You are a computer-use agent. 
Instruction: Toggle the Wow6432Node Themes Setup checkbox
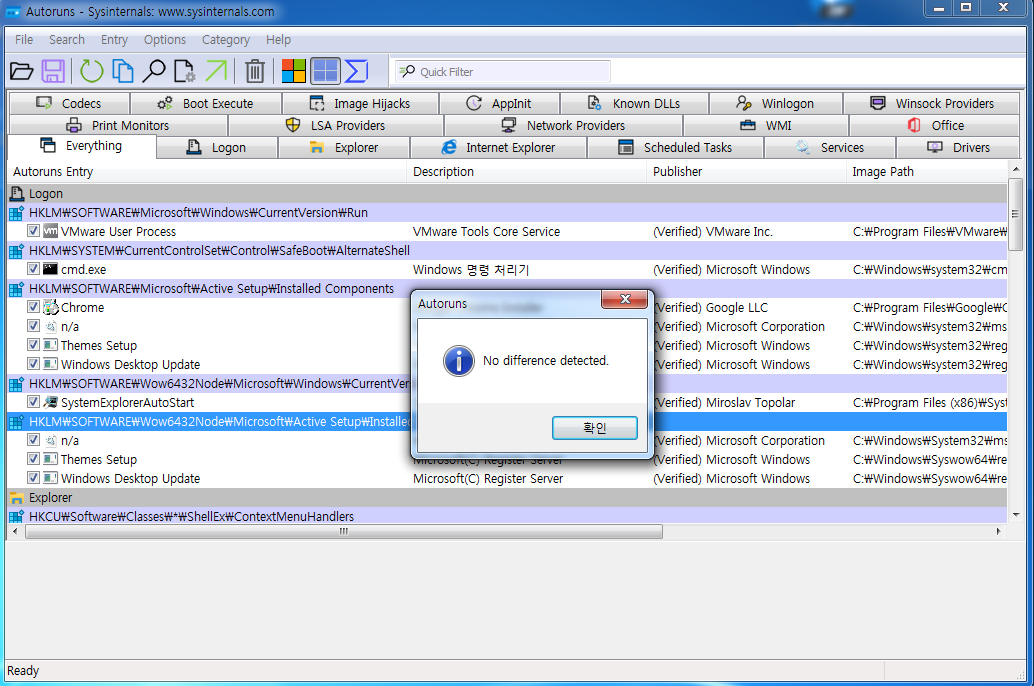pos(33,459)
